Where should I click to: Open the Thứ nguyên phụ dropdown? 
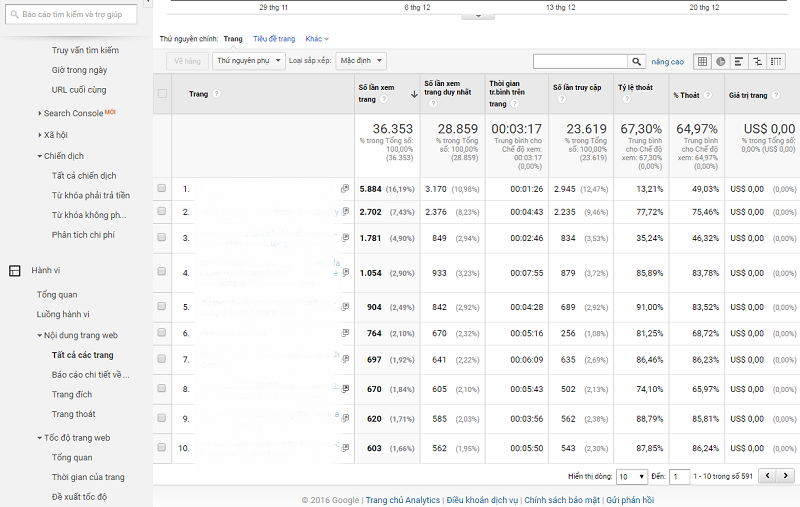click(x=249, y=60)
